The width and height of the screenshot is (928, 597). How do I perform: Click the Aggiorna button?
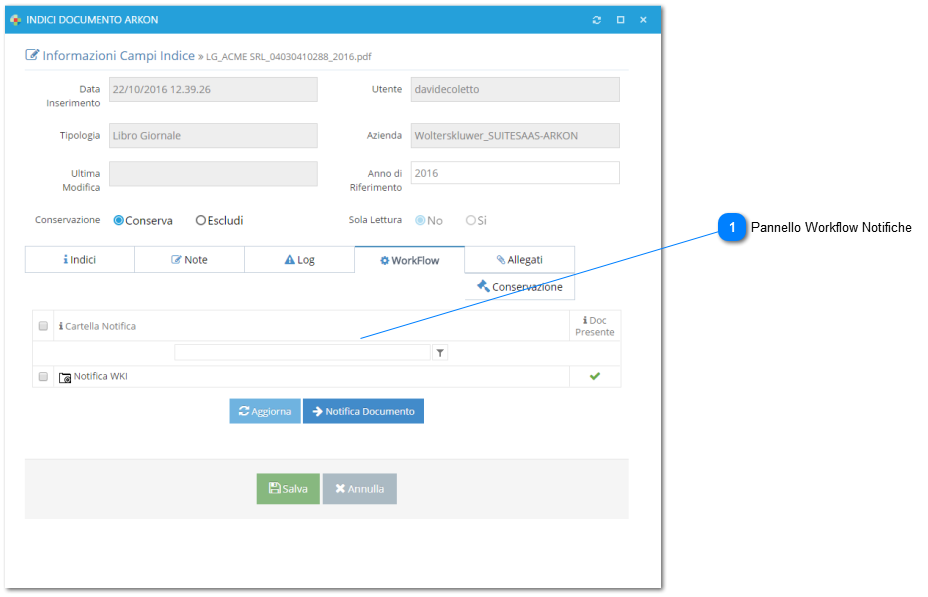pos(265,411)
